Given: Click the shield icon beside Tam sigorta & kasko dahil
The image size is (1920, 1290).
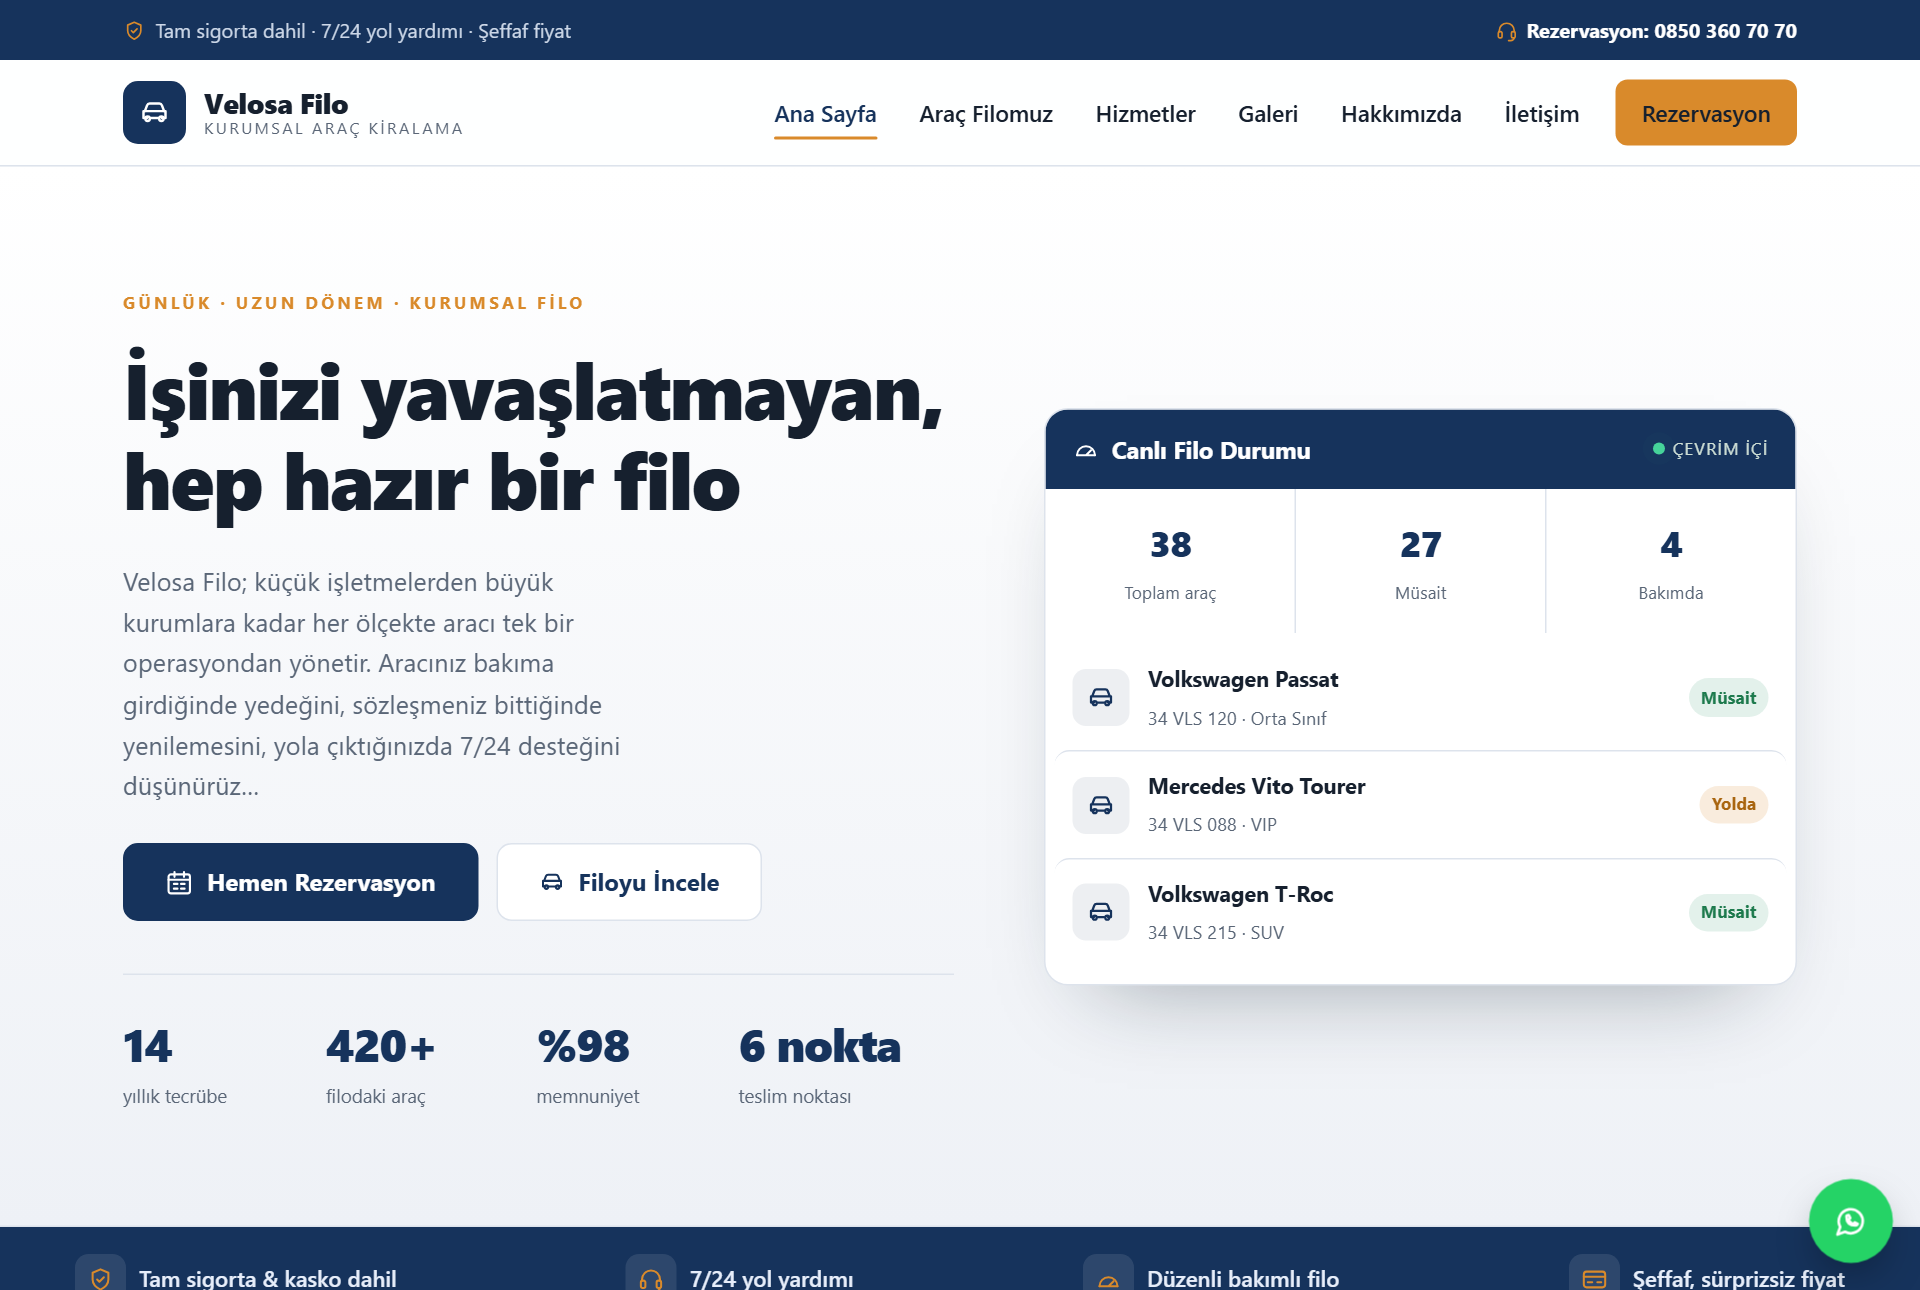Looking at the screenshot, I should tap(100, 1278).
